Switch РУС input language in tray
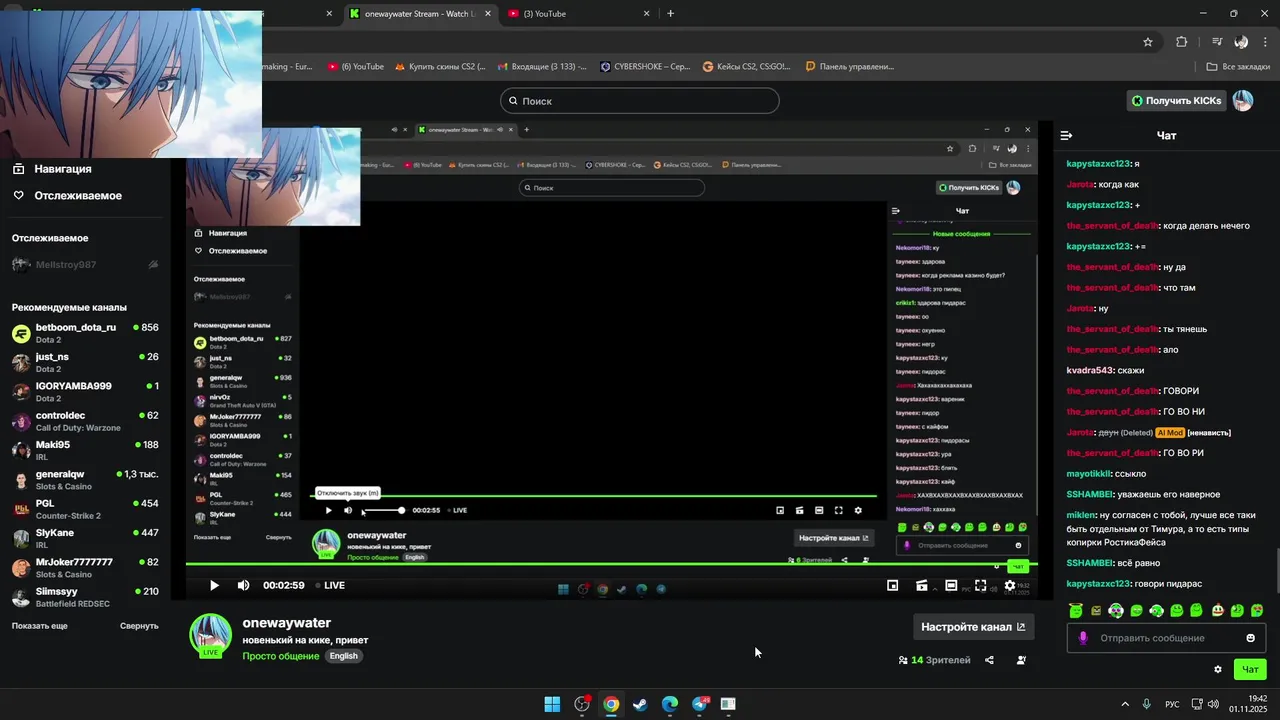The width and height of the screenshot is (1280, 720). point(1172,704)
